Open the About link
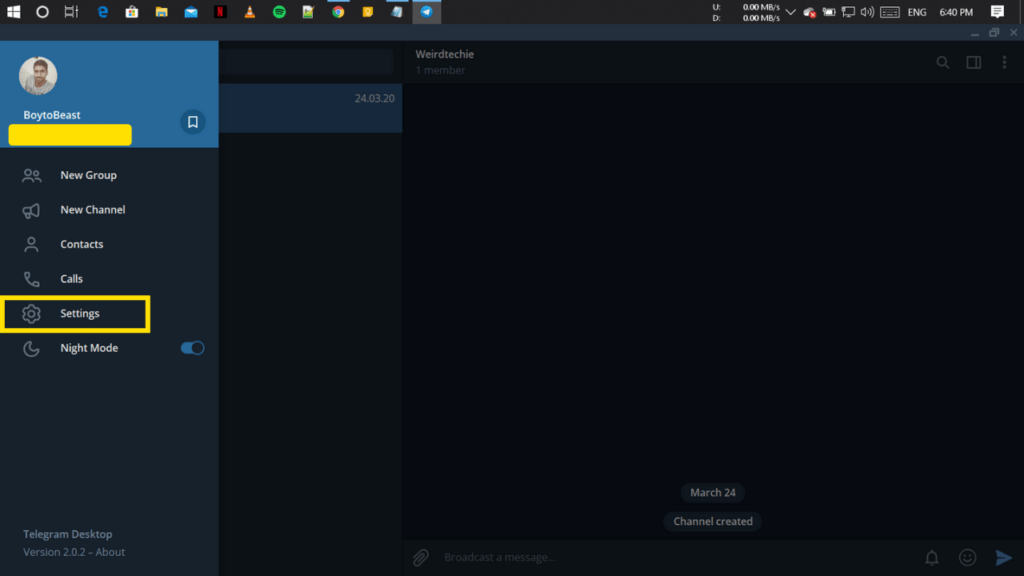This screenshot has height=576, width=1024. click(110, 552)
